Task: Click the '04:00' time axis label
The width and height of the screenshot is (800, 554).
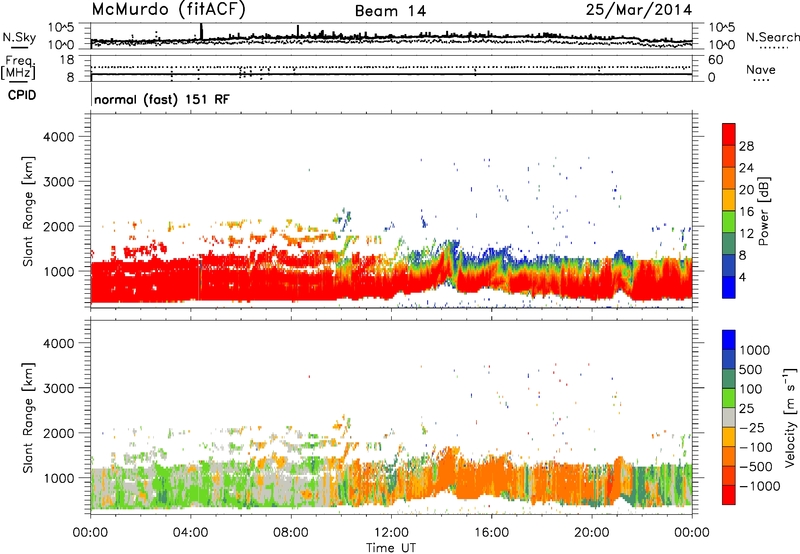Action: (190, 533)
